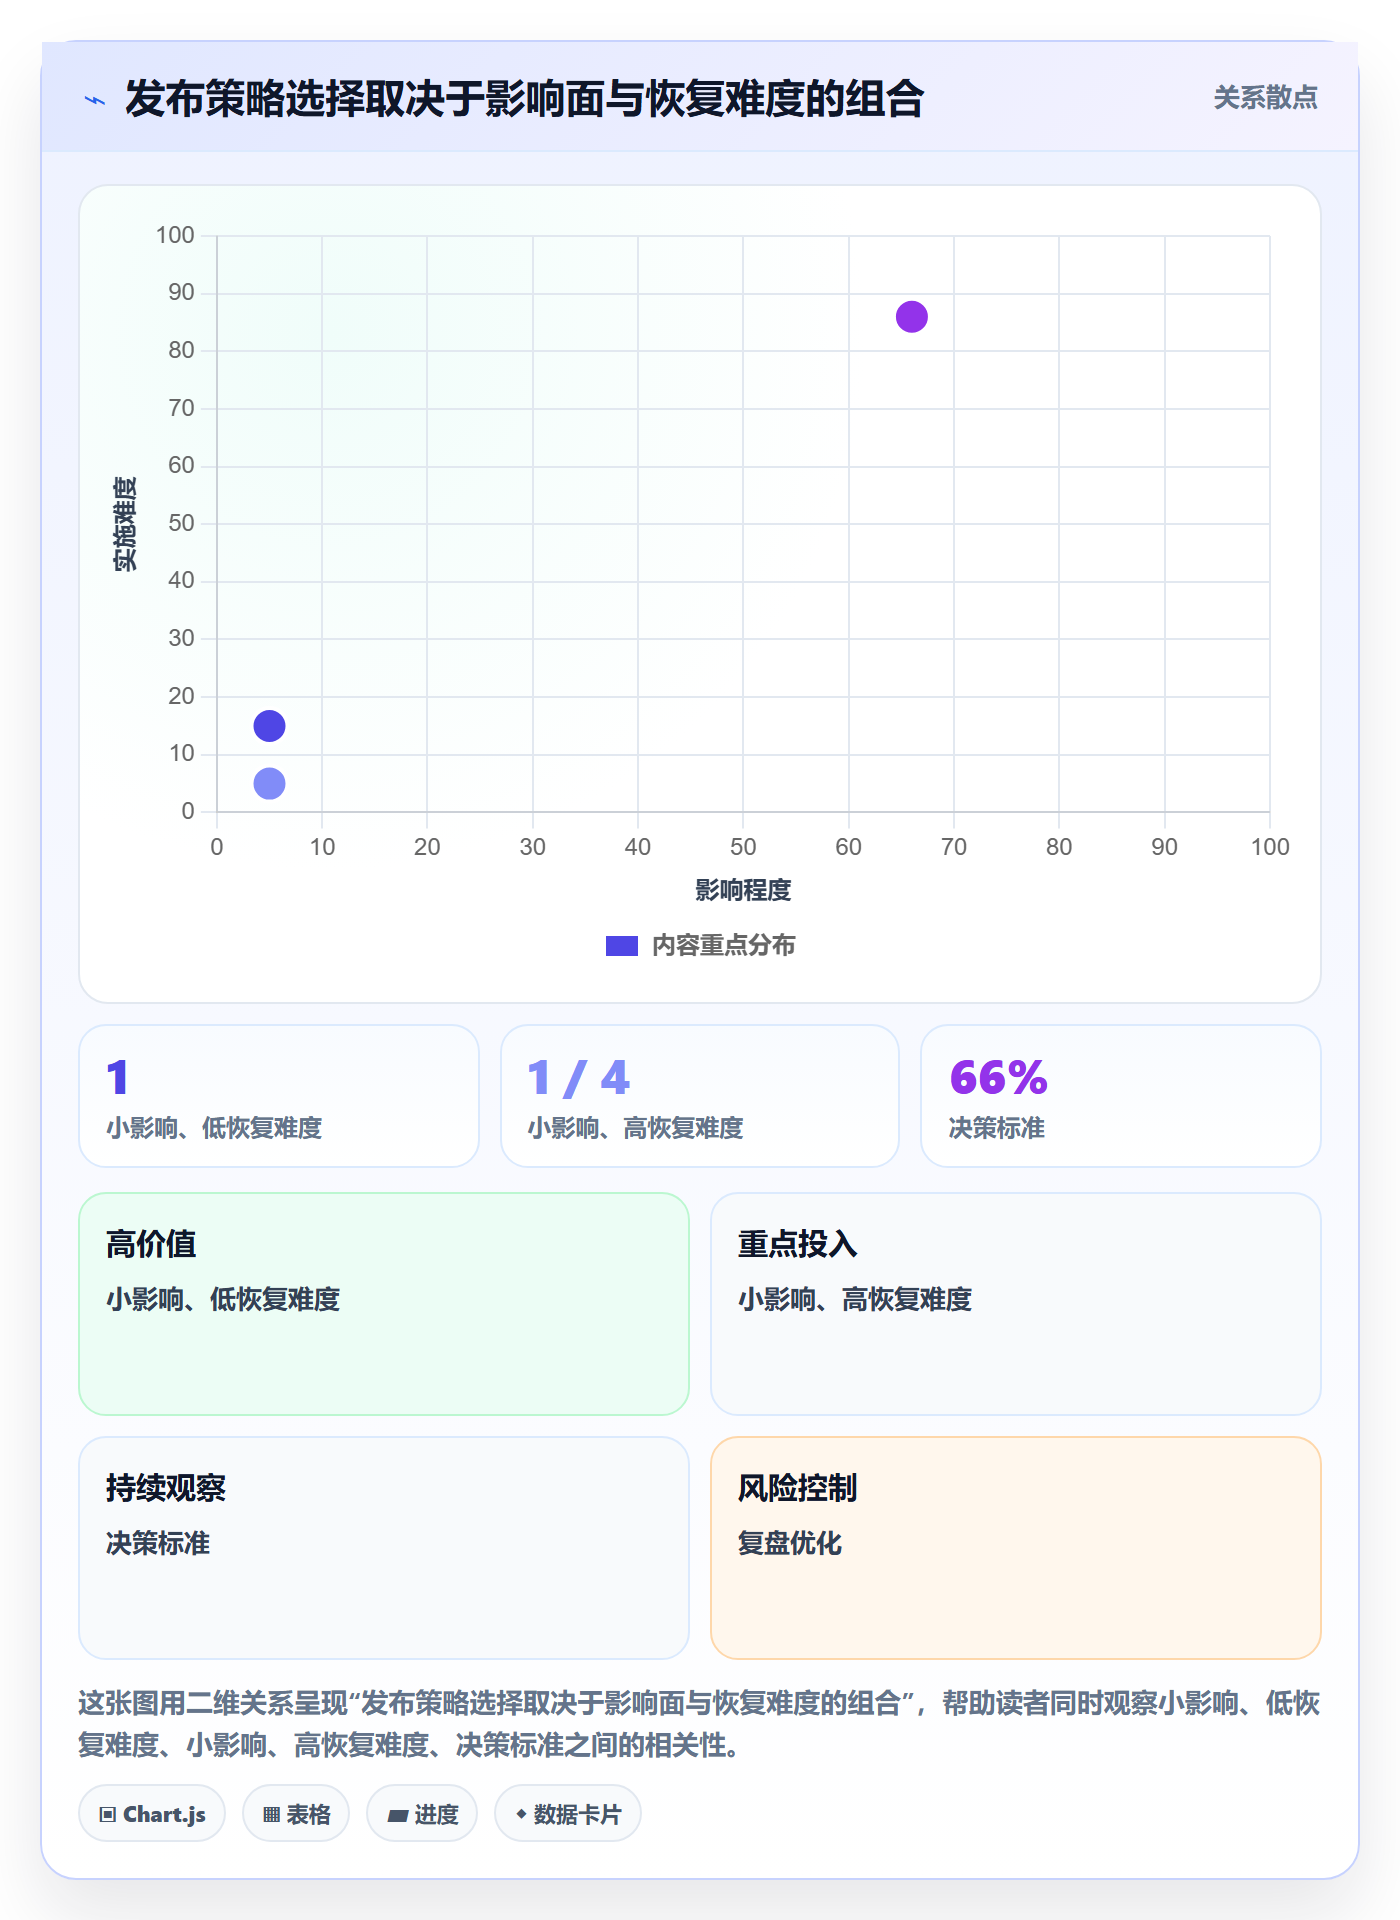
Task: Click the 1 / 4 value in the stat card
Action: coord(579,1078)
